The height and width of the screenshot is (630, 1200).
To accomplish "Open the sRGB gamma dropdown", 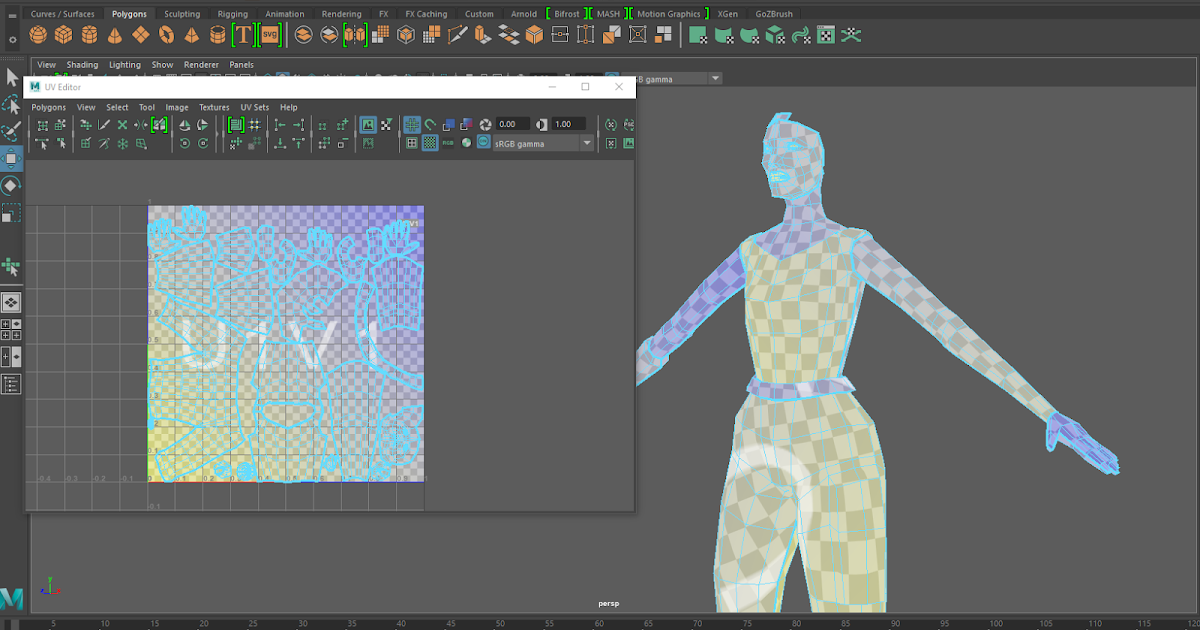I will click(587, 143).
